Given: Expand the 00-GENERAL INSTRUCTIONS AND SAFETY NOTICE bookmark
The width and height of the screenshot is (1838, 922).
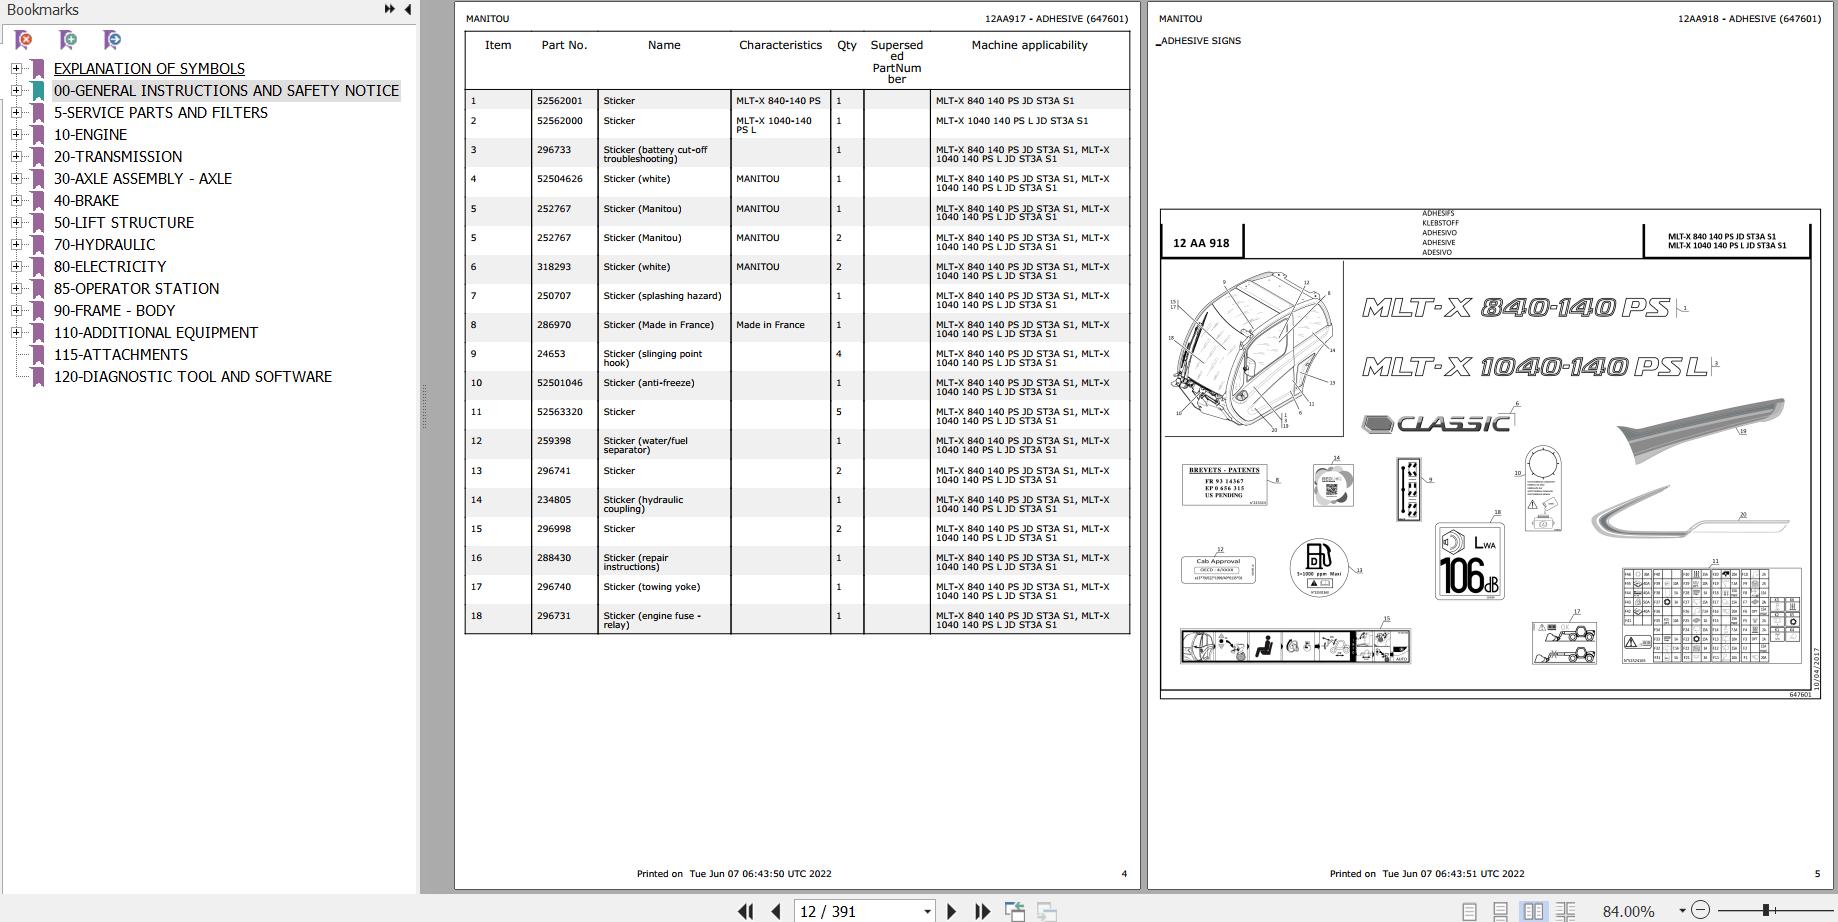Looking at the screenshot, I should (x=16, y=91).
